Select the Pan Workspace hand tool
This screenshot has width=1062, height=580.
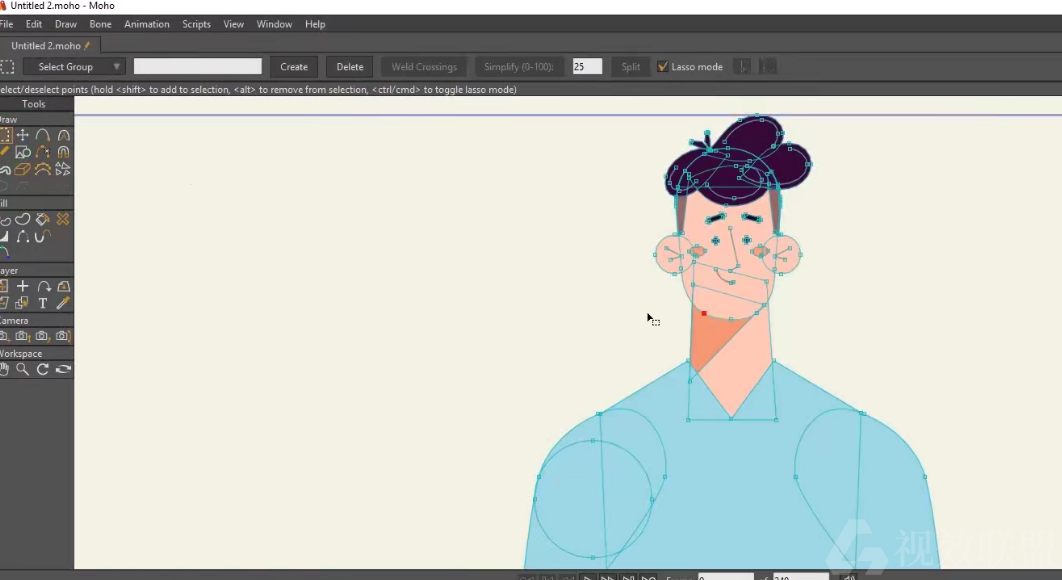click(x=5, y=369)
